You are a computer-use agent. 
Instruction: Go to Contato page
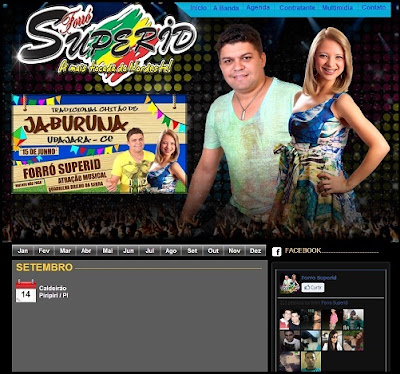[374, 7]
